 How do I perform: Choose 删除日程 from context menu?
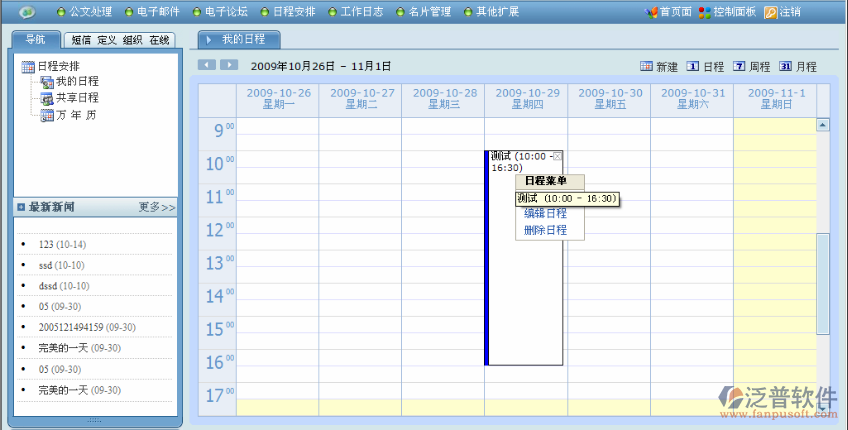point(545,230)
